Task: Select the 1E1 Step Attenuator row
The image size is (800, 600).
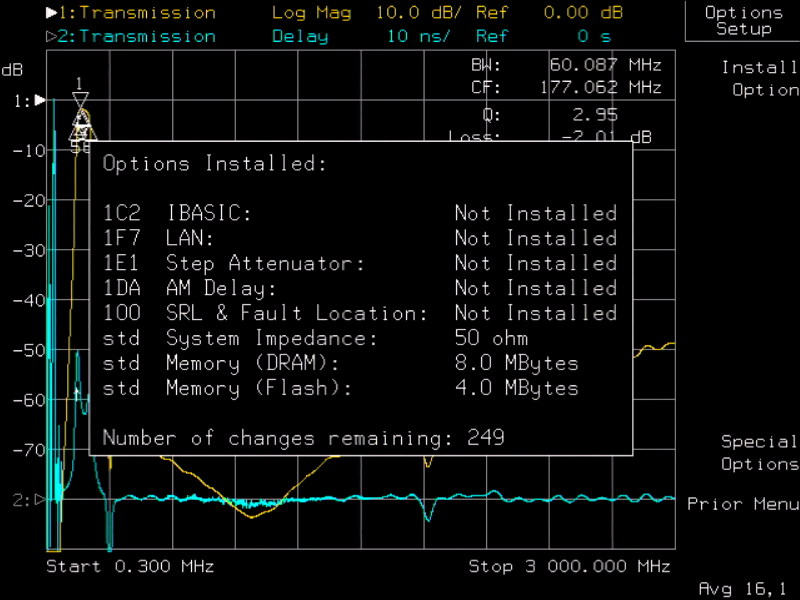Action: (x=359, y=263)
